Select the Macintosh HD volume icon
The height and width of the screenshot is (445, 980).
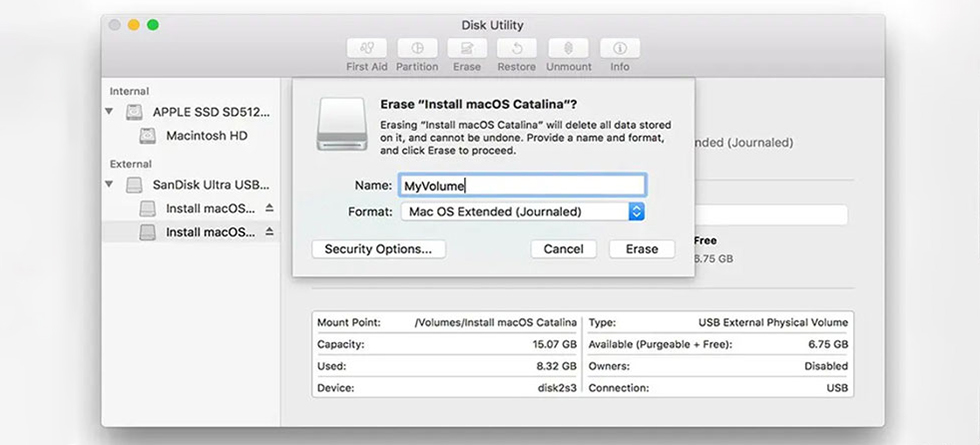click(148, 136)
